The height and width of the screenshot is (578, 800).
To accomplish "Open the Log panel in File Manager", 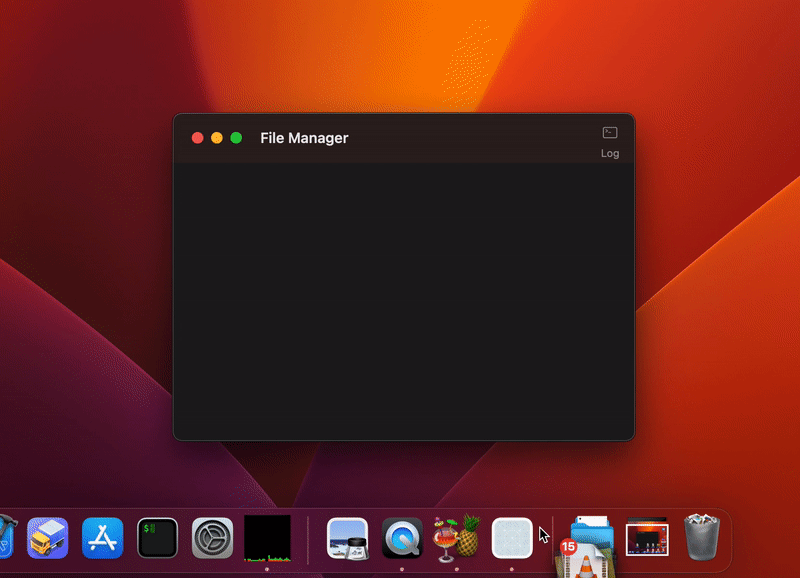I will pos(610,142).
